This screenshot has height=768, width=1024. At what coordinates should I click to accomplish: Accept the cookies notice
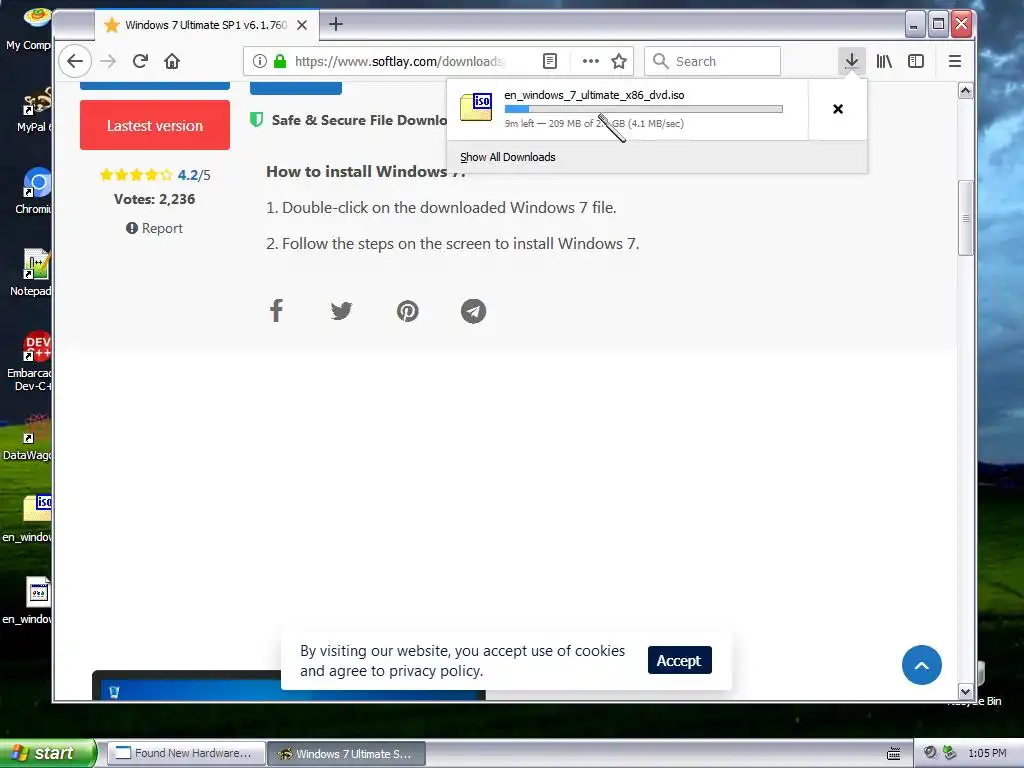[679, 660]
